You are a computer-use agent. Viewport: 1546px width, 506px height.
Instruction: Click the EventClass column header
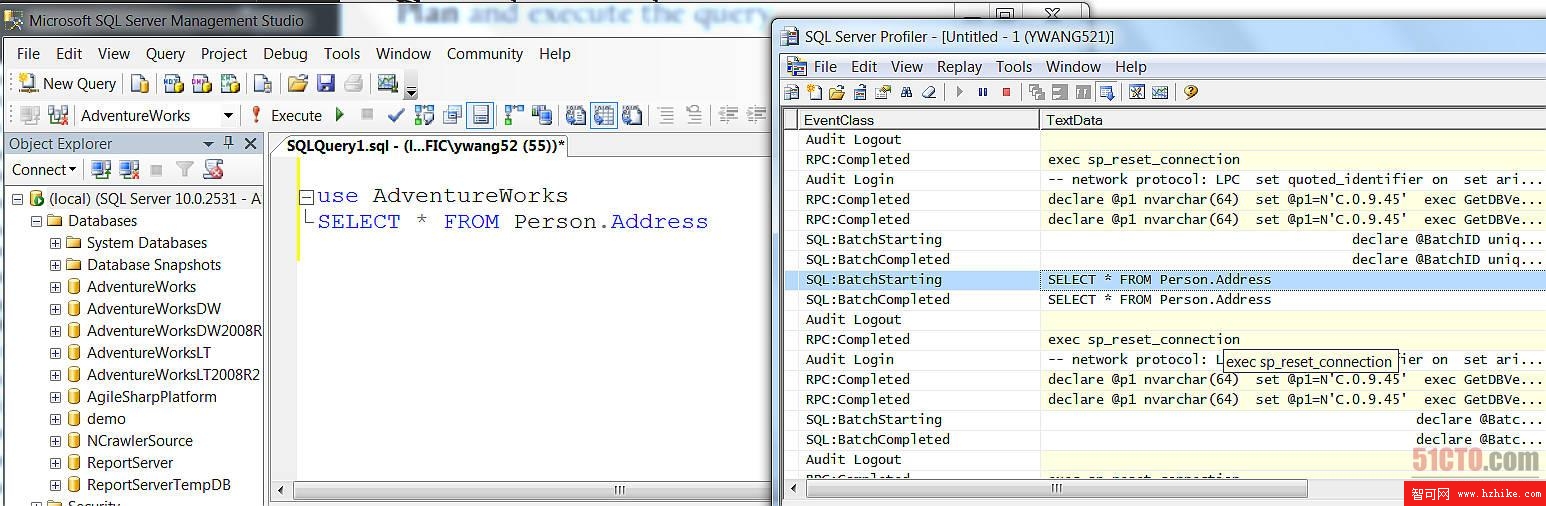pyautogui.click(x=919, y=120)
